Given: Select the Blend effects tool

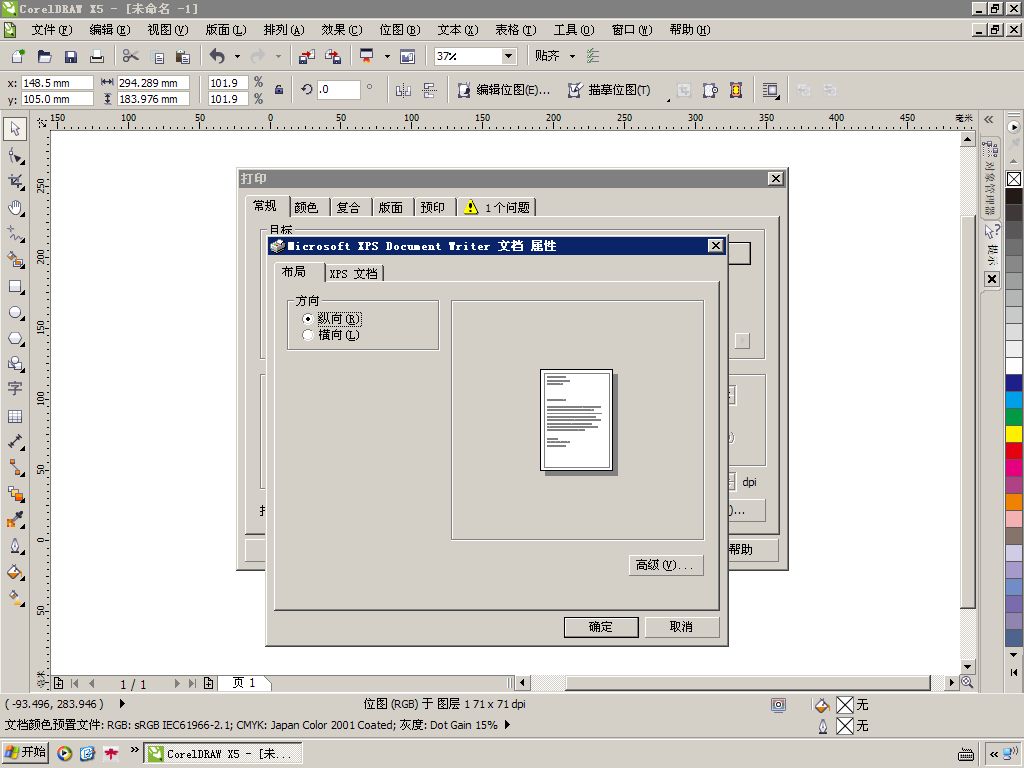Looking at the screenshot, I should click(x=15, y=494).
